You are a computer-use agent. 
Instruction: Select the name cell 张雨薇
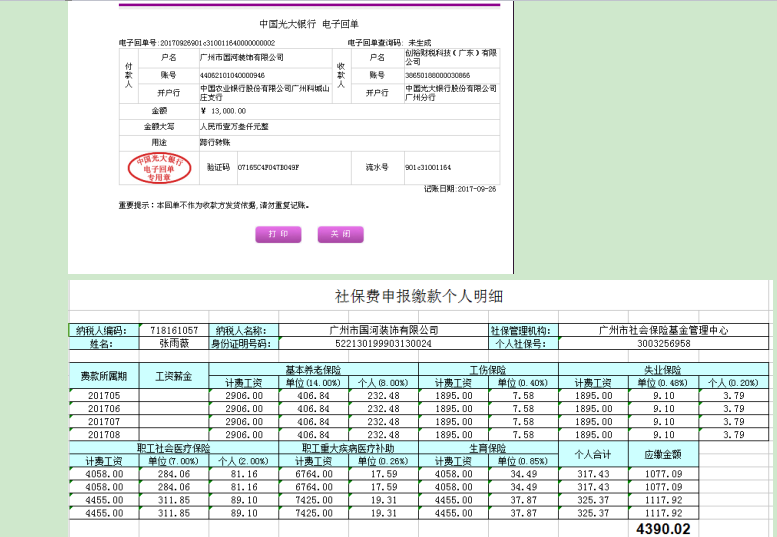tap(174, 343)
